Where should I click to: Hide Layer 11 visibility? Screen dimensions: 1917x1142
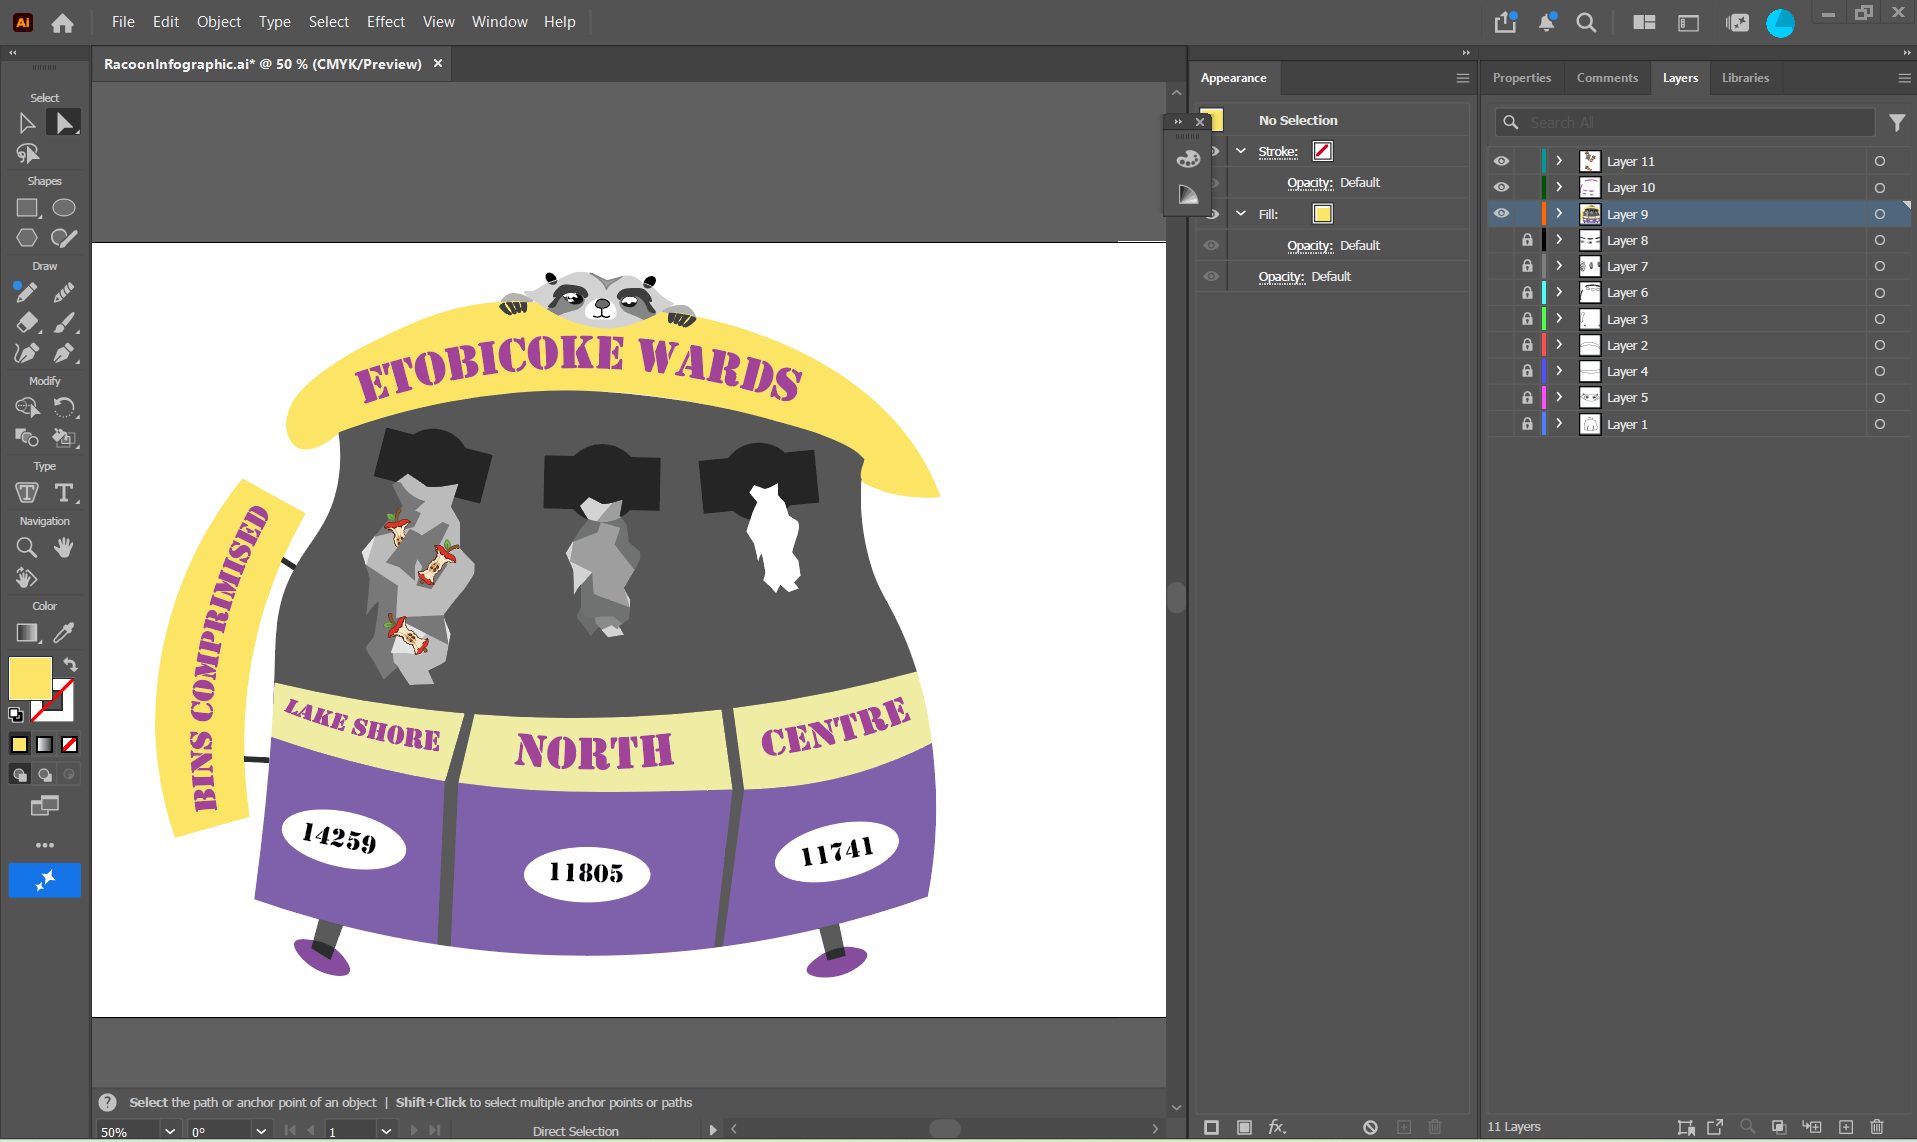point(1501,161)
